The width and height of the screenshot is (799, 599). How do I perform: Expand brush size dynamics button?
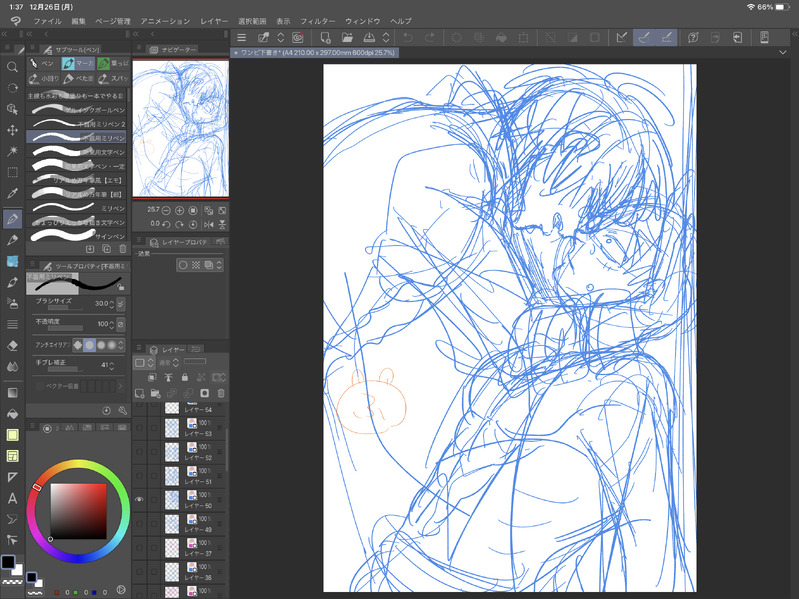[120, 304]
